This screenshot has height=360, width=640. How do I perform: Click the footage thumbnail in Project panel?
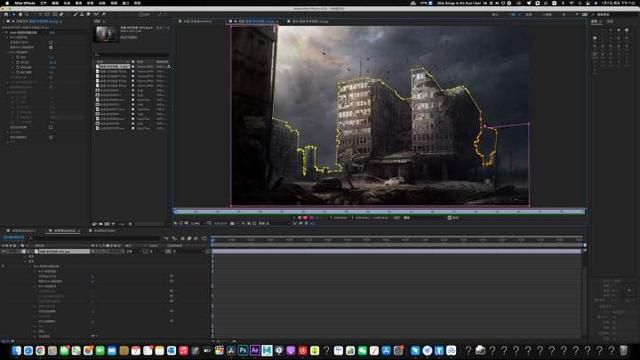pyautogui.click(x=106, y=34)
